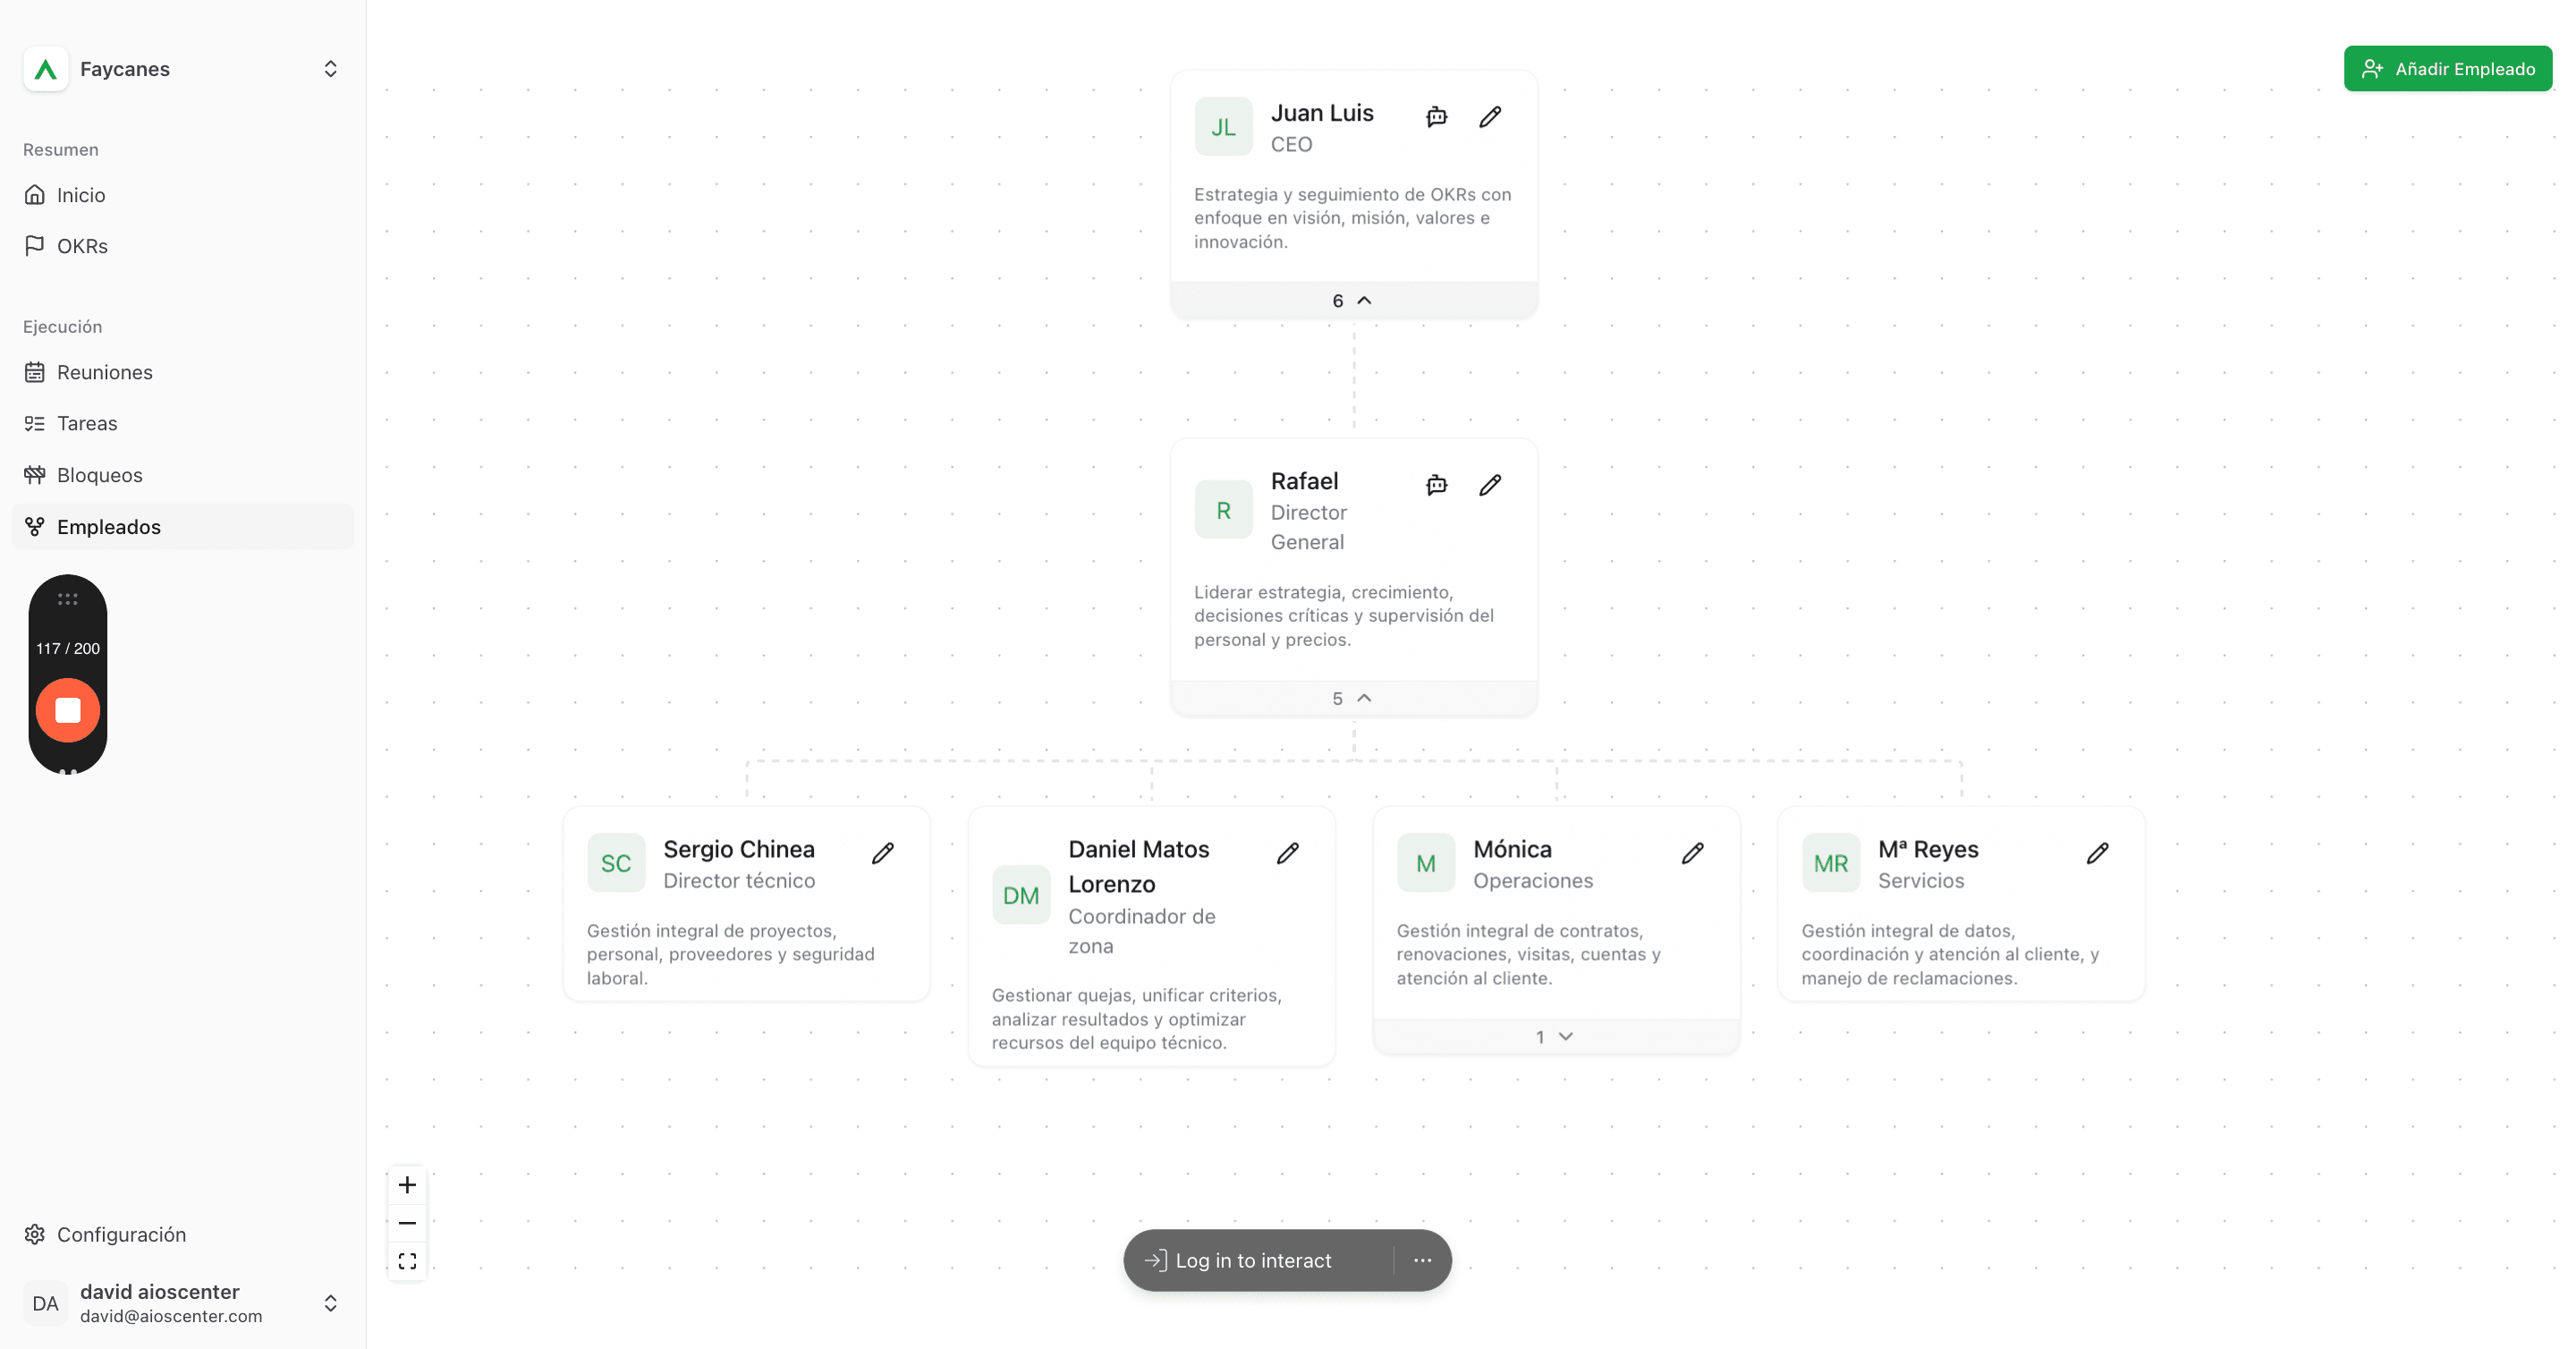Click the robot icon on Rafael card
This screenshot has width=2576, height=1349.
click(1436, 485)
